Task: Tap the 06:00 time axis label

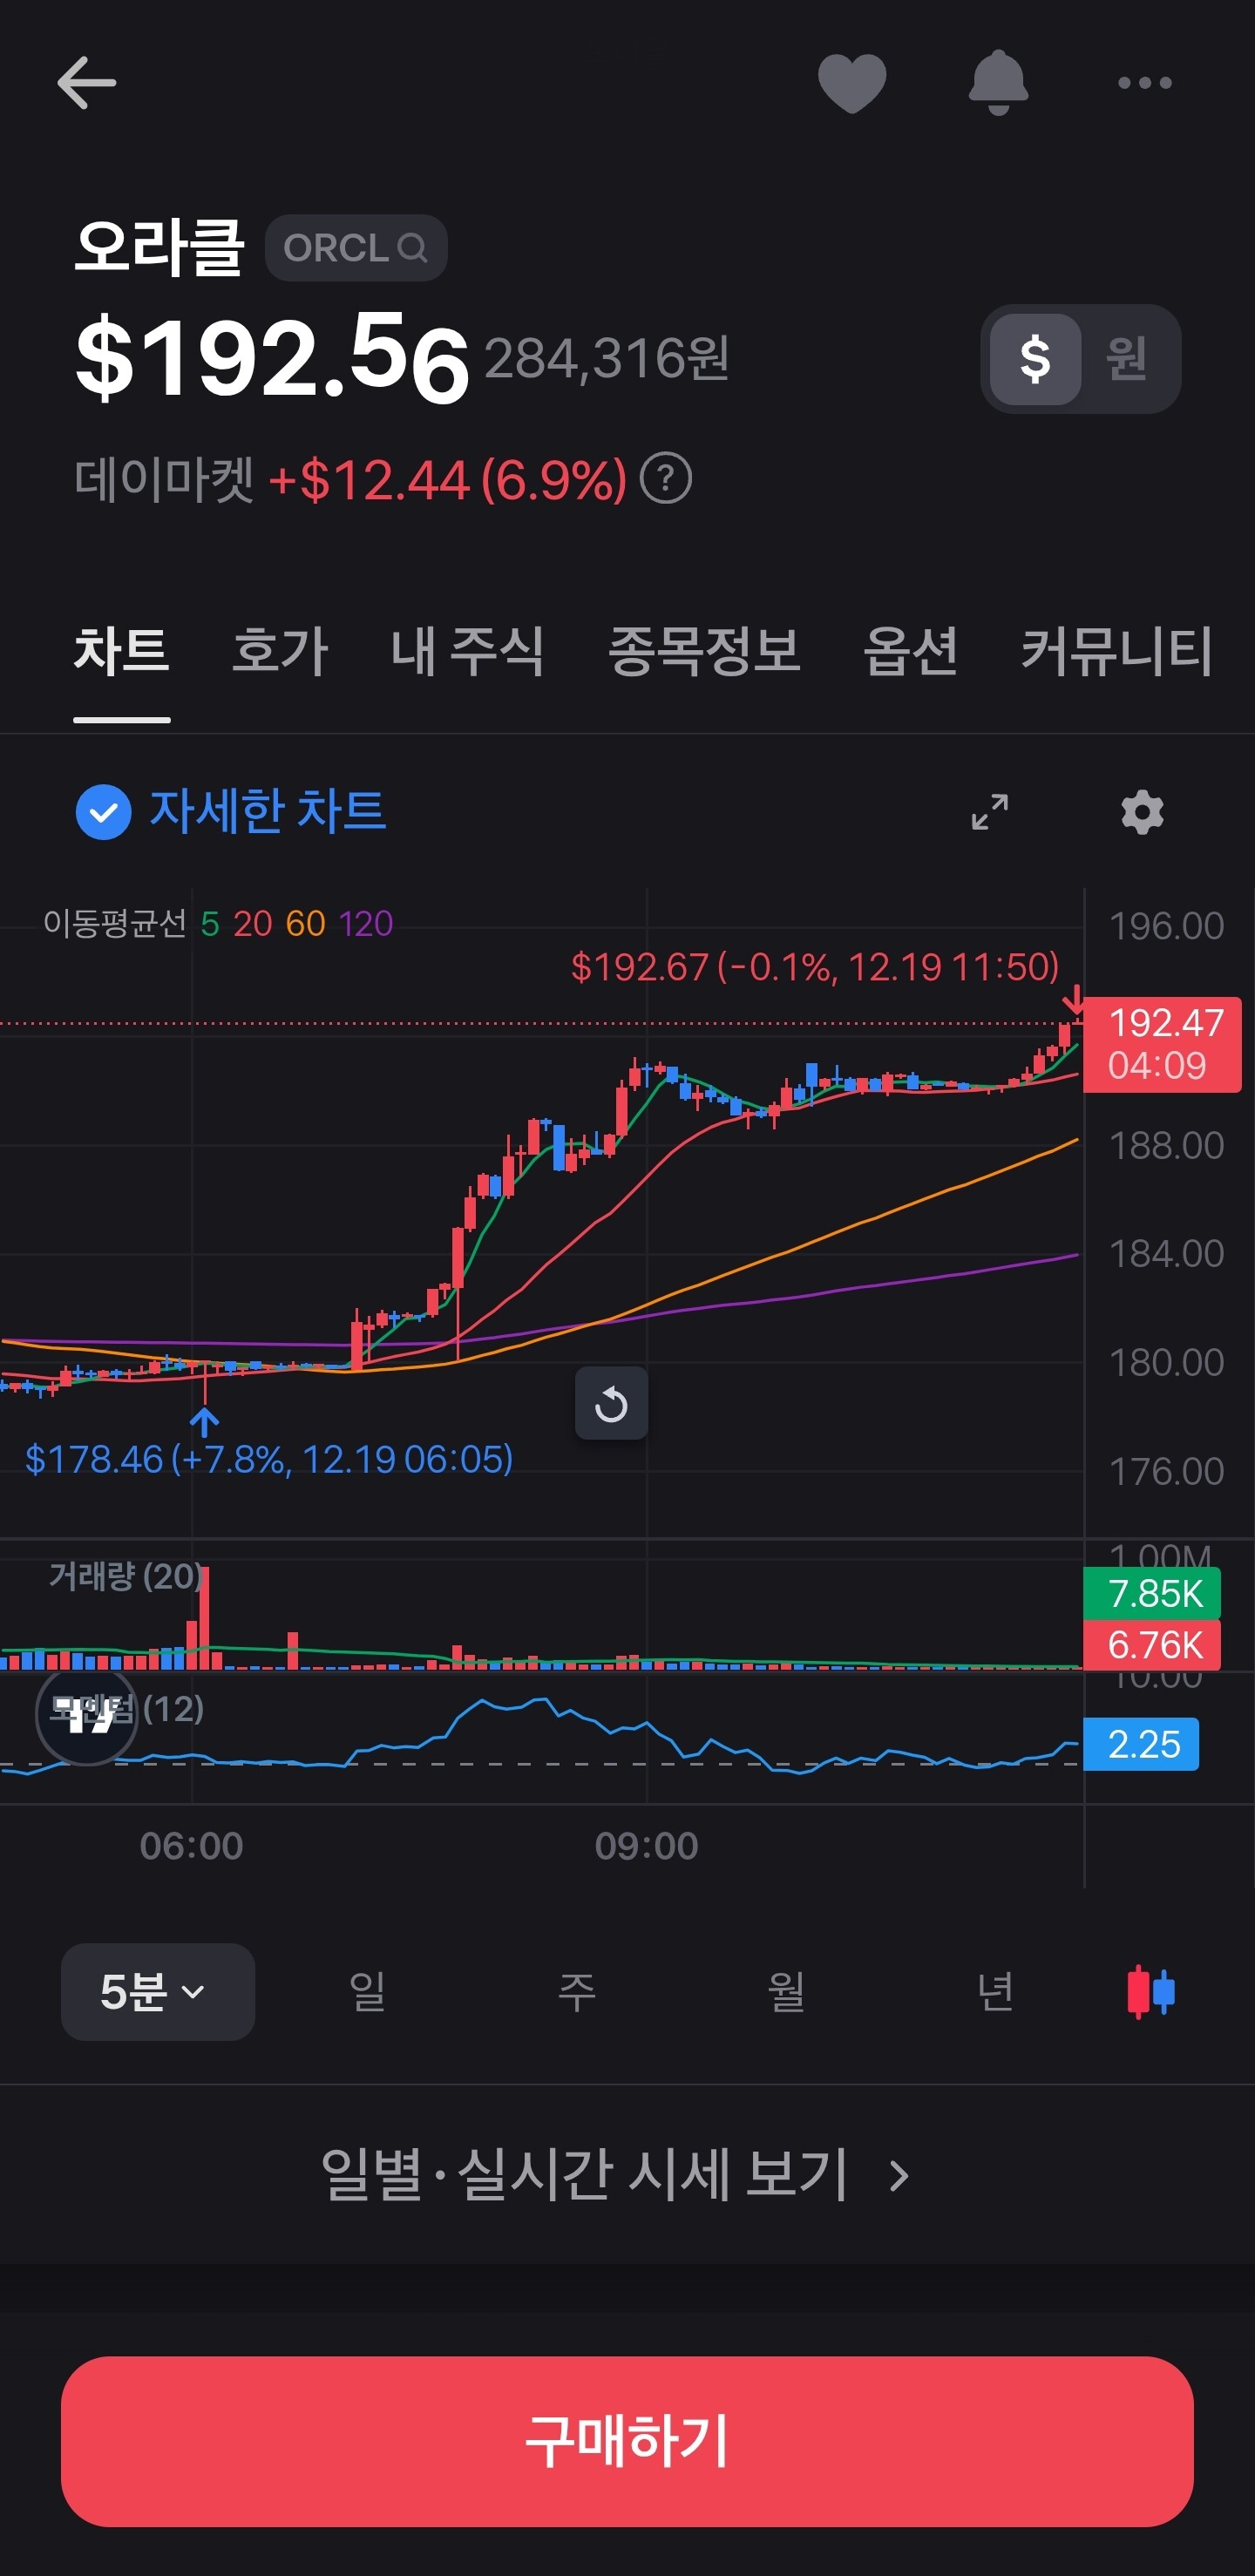Action: 192,1846
